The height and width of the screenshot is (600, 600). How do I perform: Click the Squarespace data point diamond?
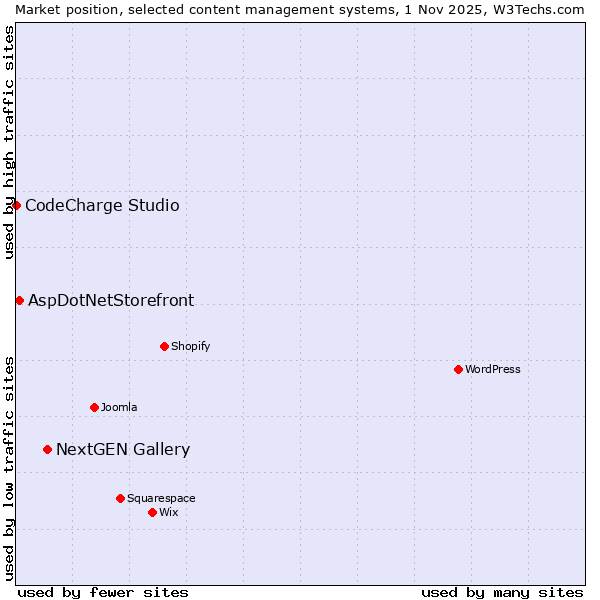pos(120,498)
